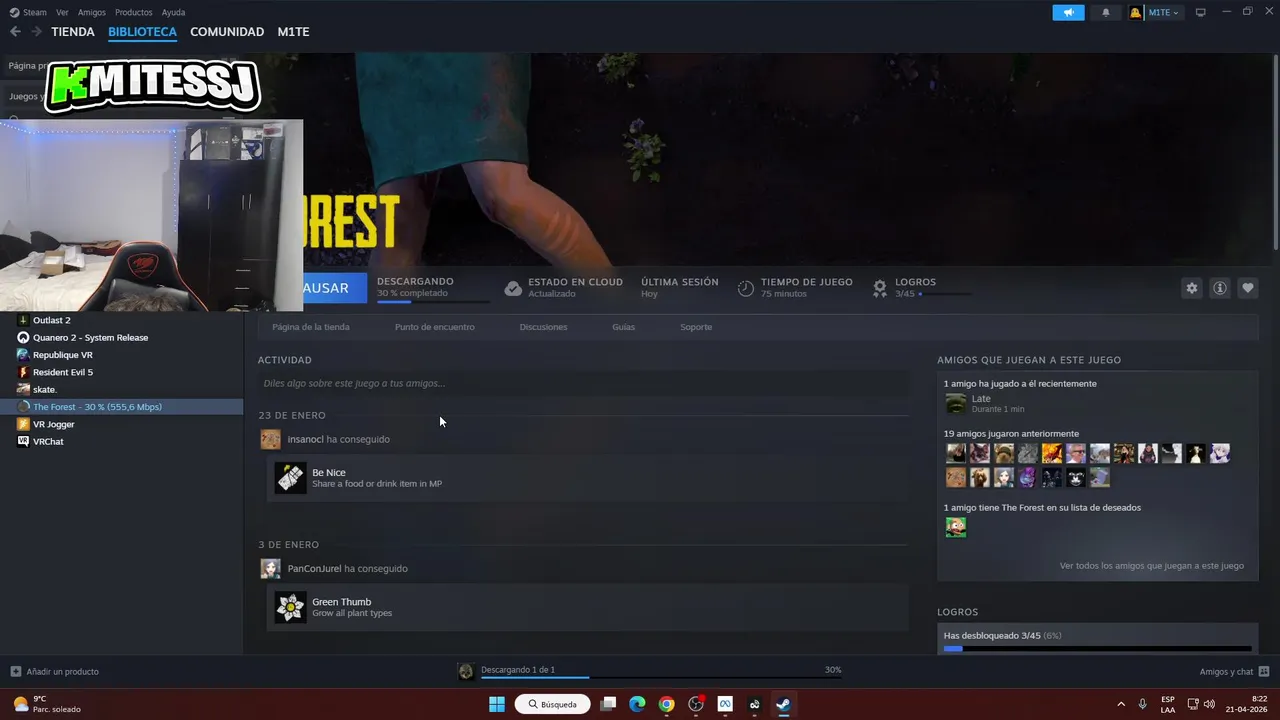Click the plus icon for Añadir un producto
Viewport: 1280px width, 720px height.
coord(15,671)
